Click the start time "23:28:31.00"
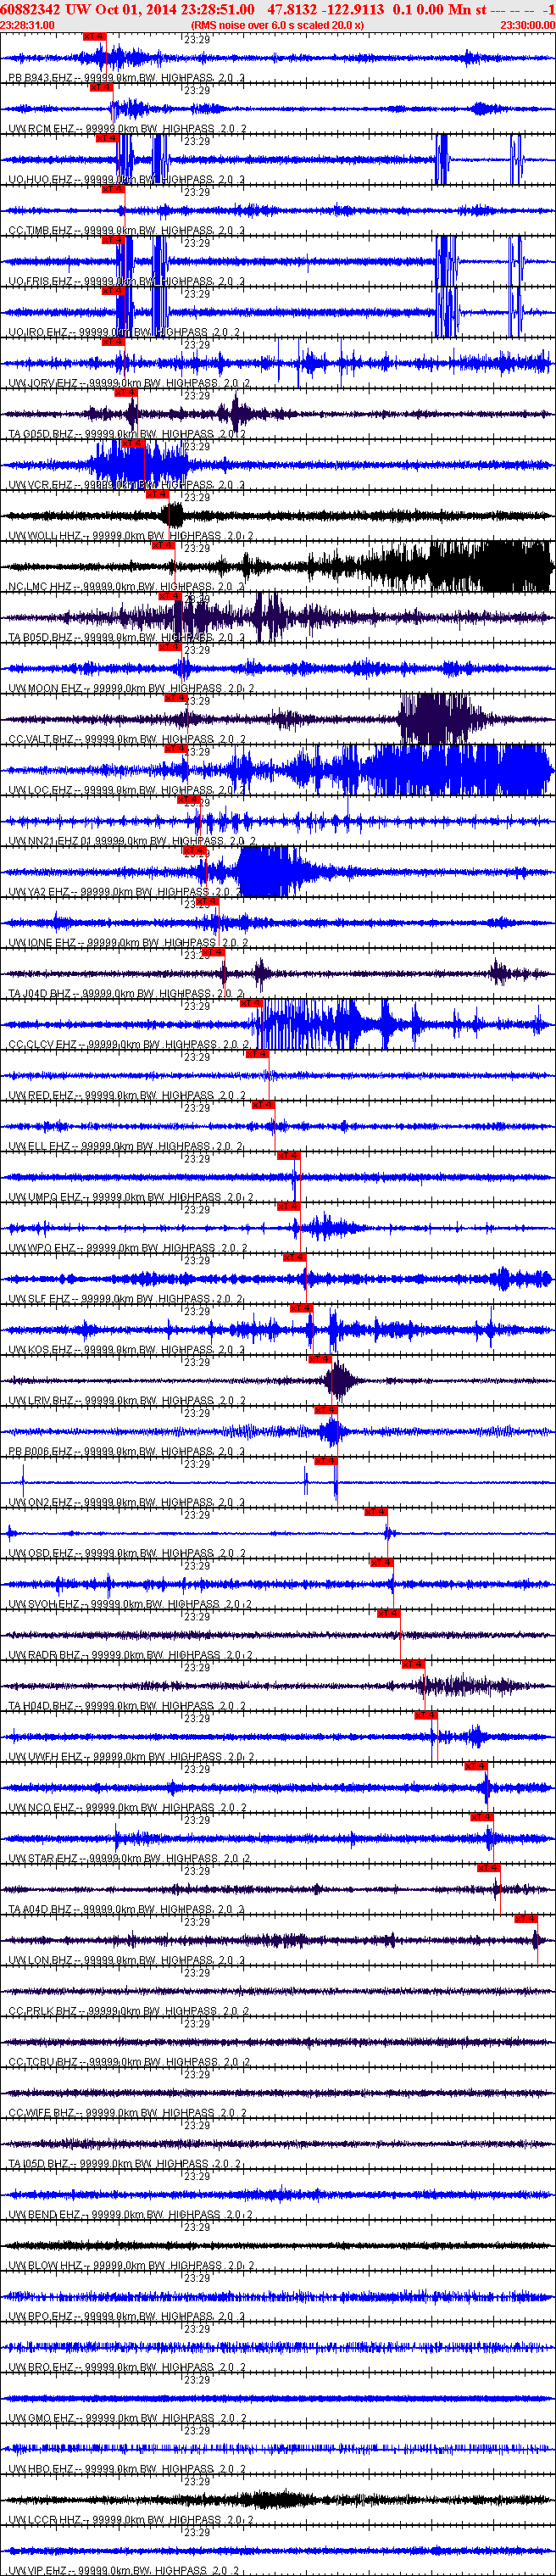556x2576 pixels. click(27, 25)
